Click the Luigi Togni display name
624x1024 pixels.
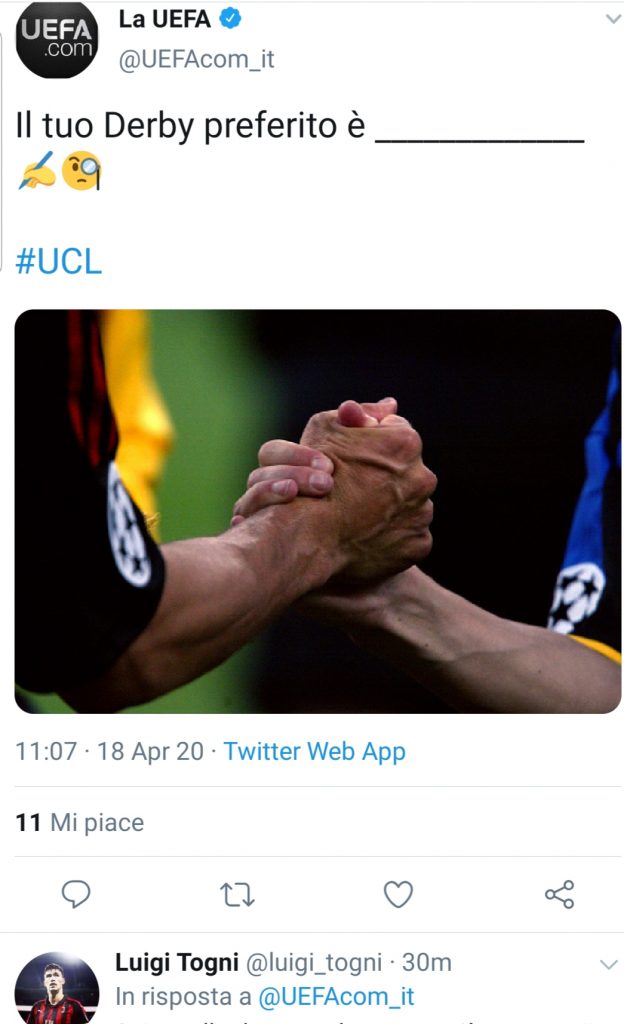point(177,962)
